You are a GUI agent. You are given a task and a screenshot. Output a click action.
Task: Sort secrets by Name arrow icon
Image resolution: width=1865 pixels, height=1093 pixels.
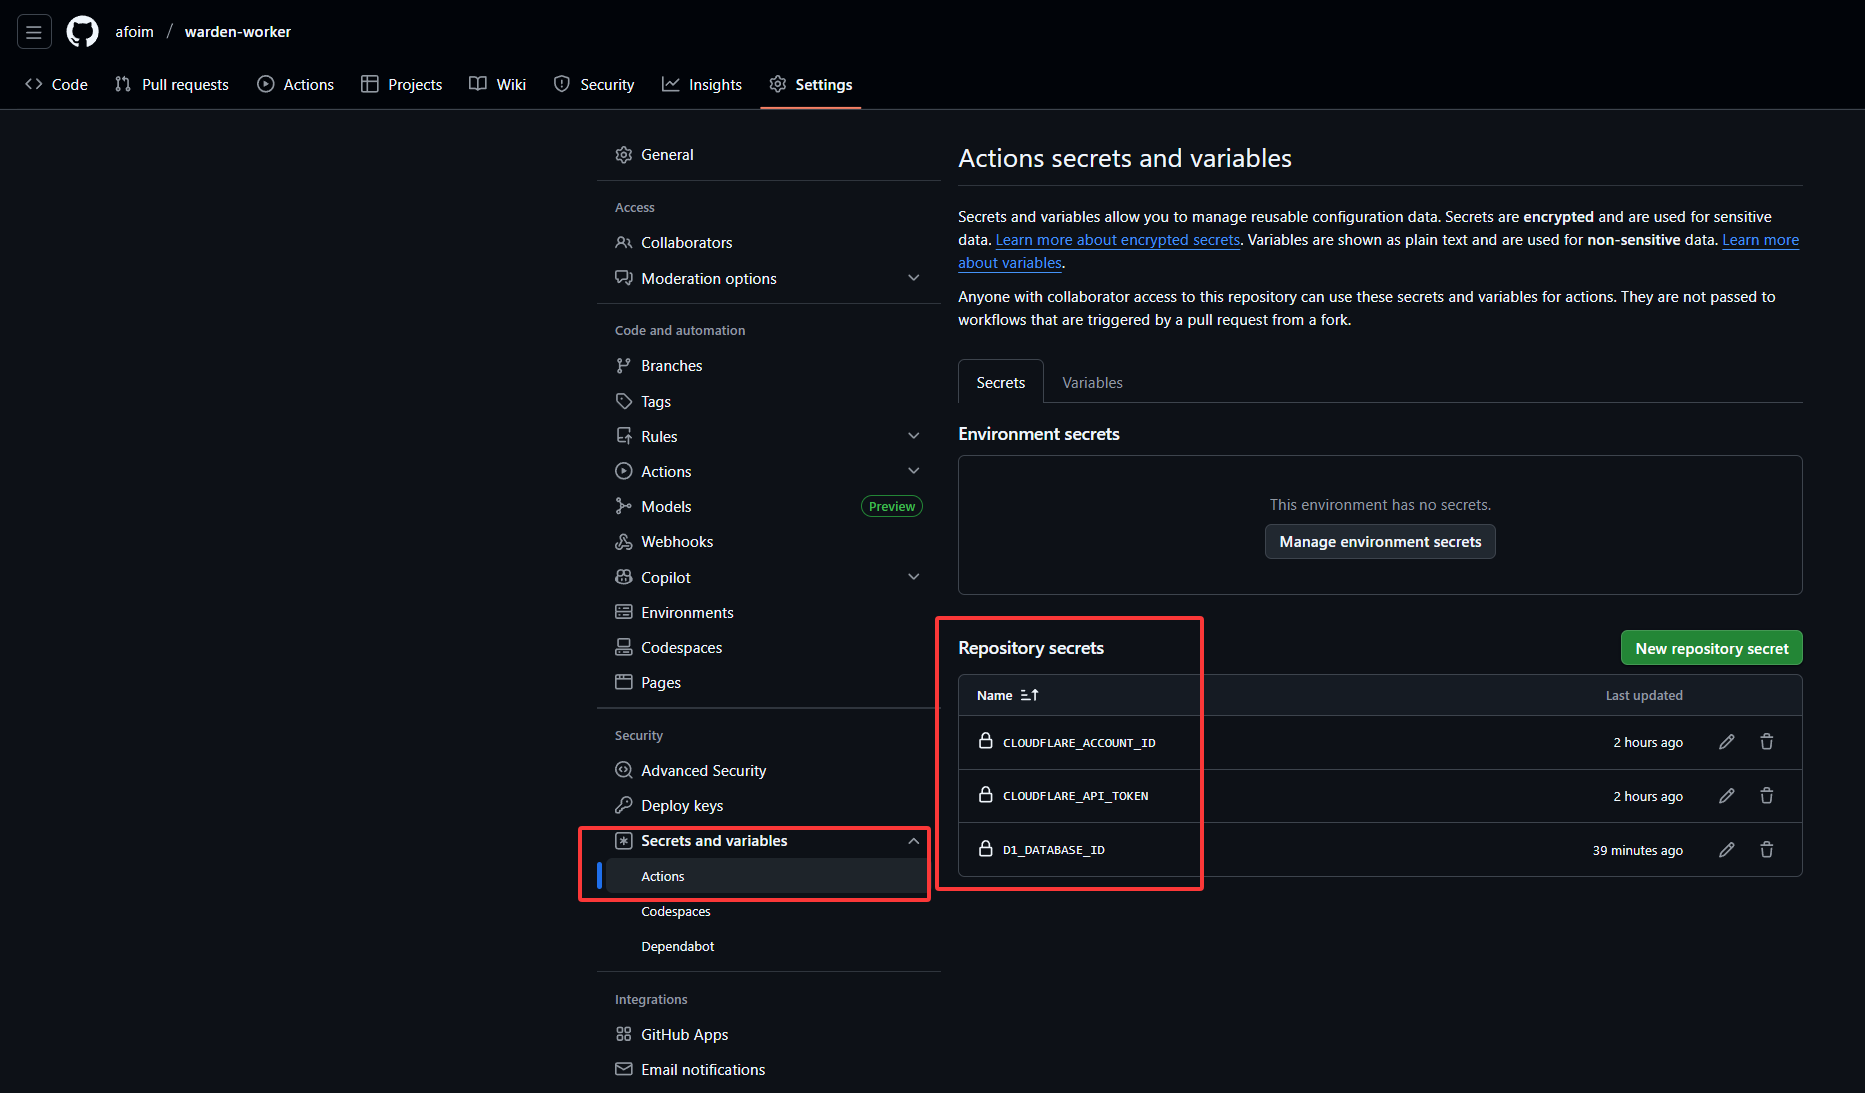tap(1030, 695)
